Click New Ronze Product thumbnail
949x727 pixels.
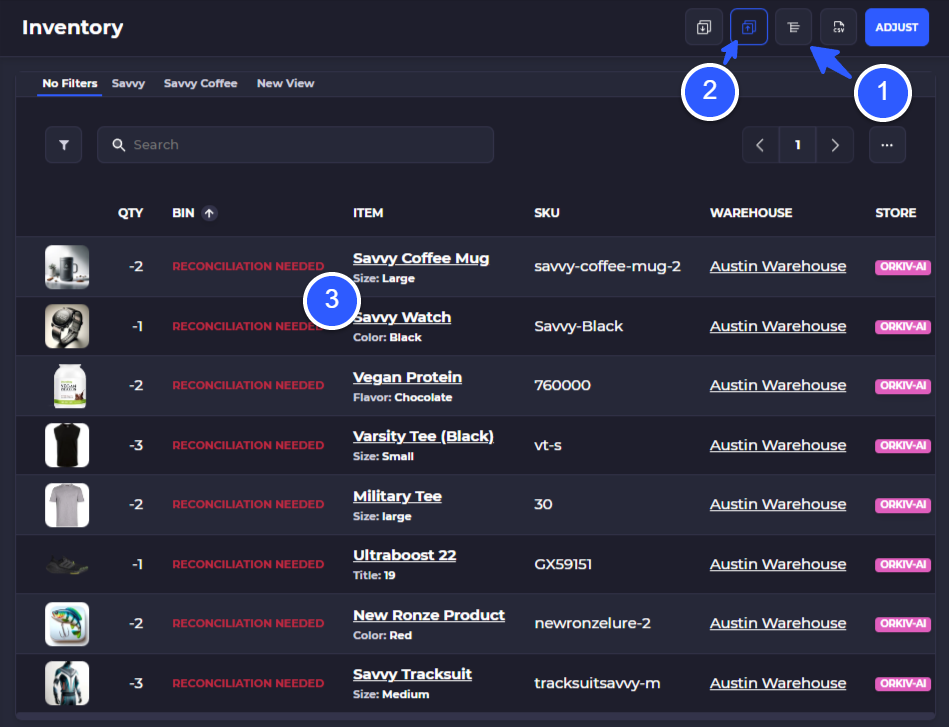(x=67, y=624)
